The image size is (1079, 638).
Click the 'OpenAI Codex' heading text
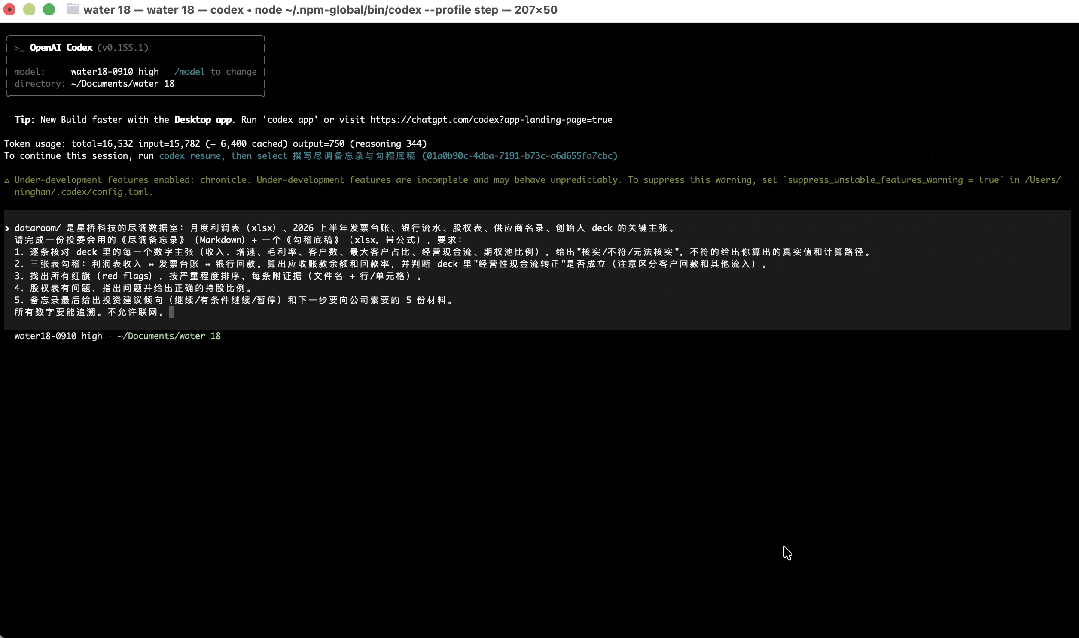[x=61, y=47]
